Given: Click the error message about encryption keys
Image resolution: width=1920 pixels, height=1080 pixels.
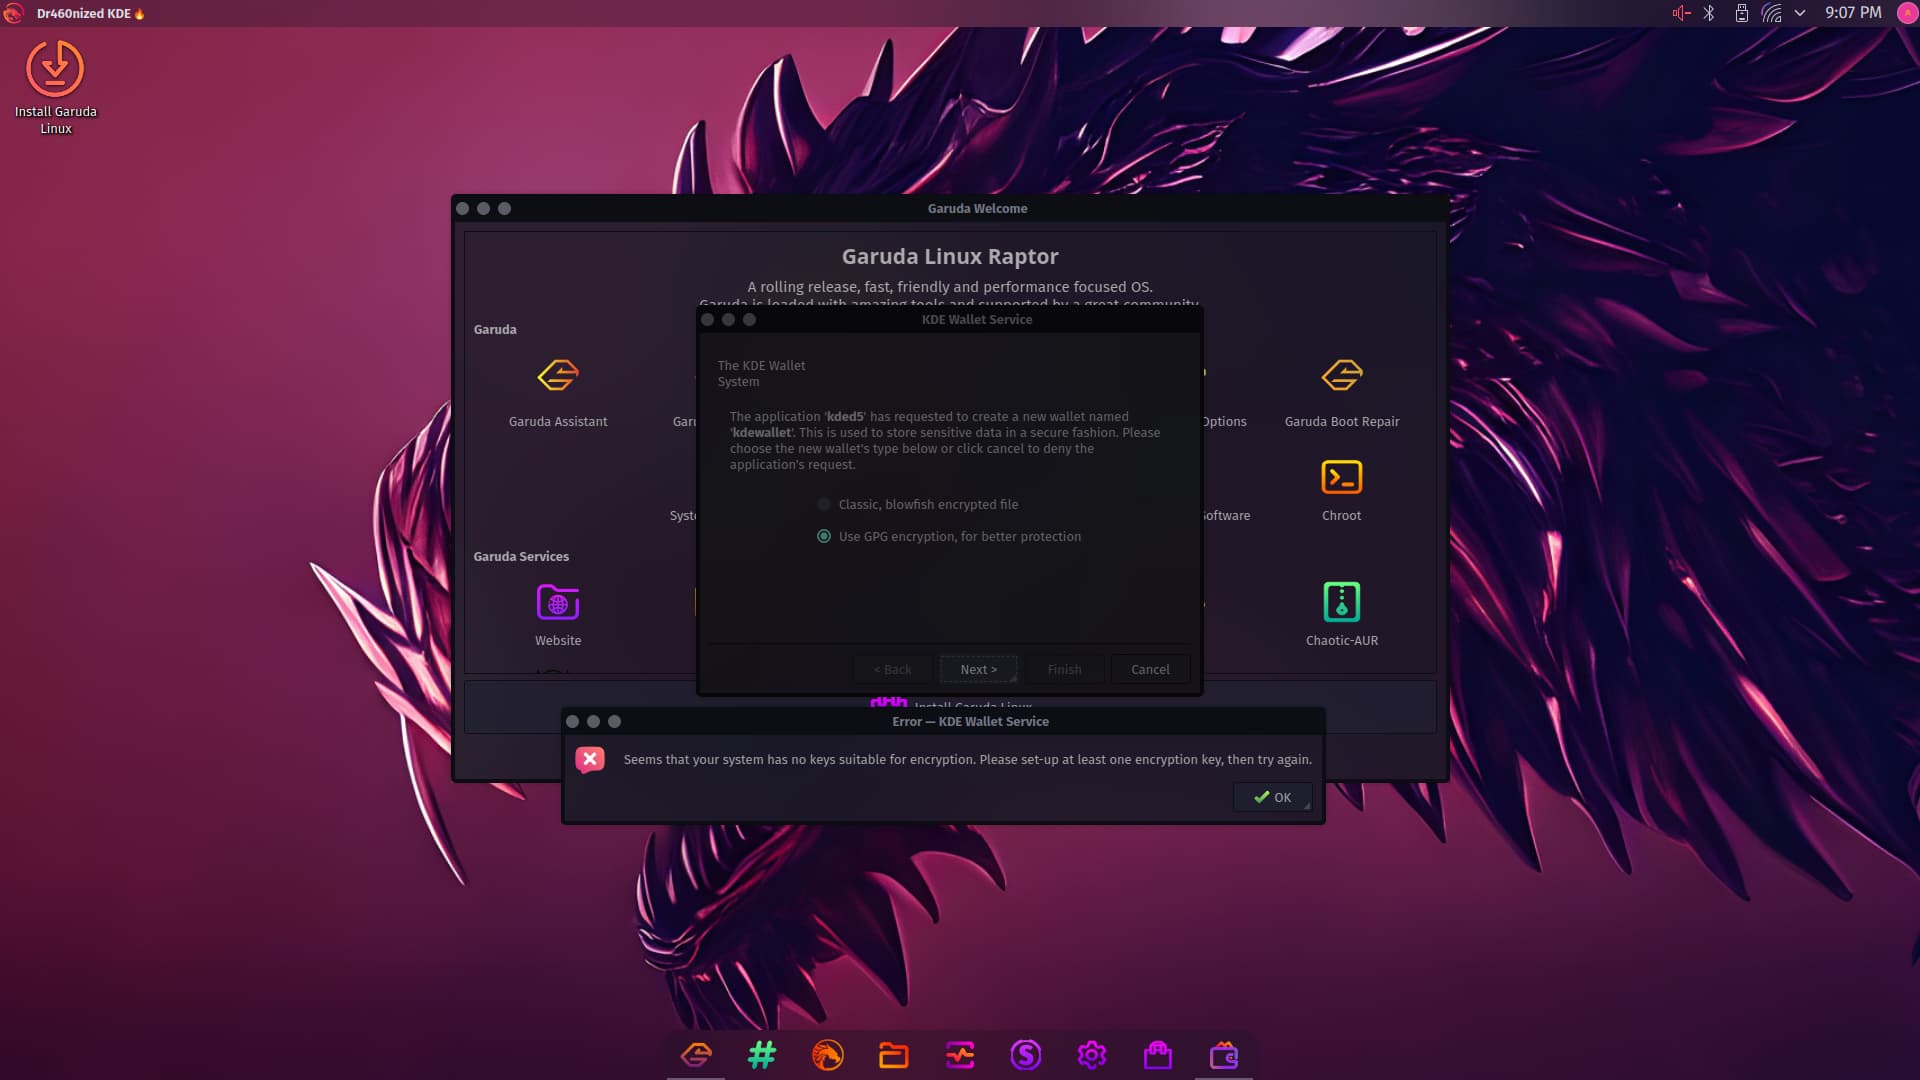Looking at the screenshot, I should (967, 759).
